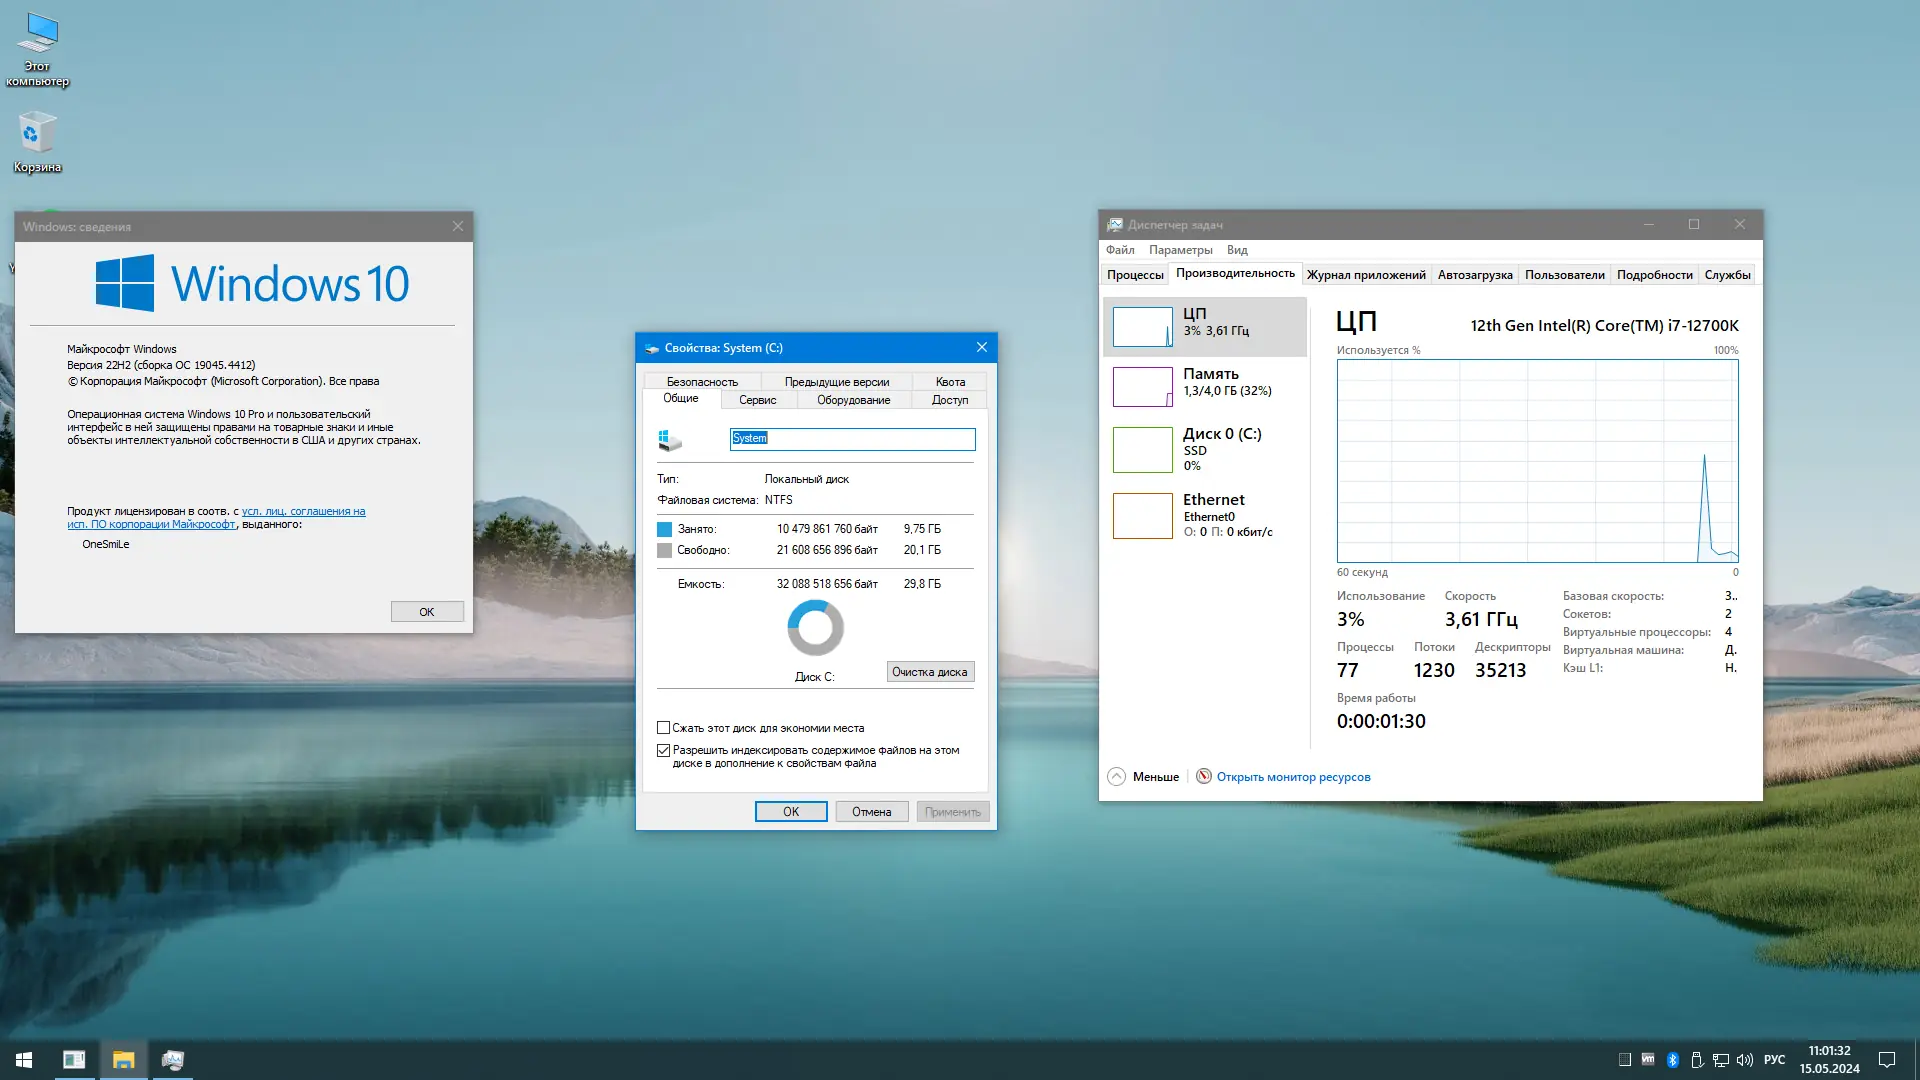Open the Файл menu in Task Manager

1120,250
